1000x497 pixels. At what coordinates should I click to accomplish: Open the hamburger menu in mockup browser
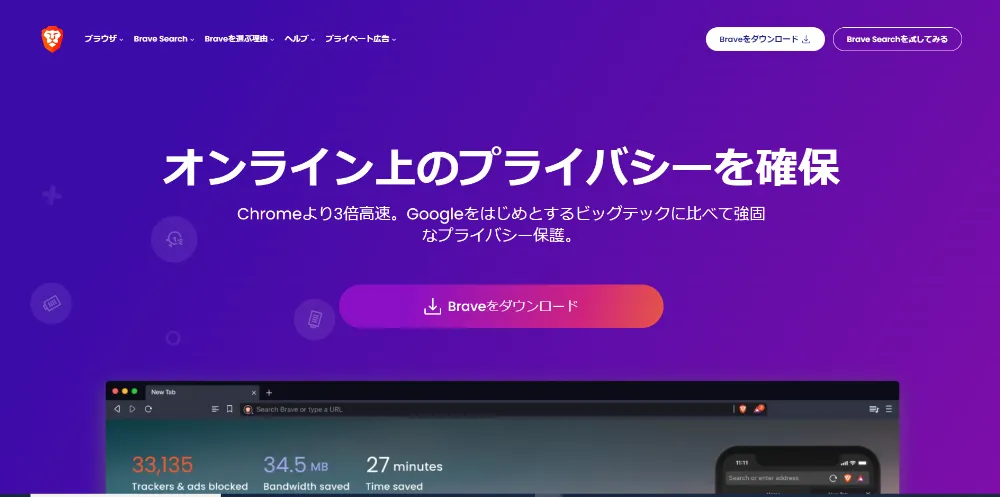[889, 409]
